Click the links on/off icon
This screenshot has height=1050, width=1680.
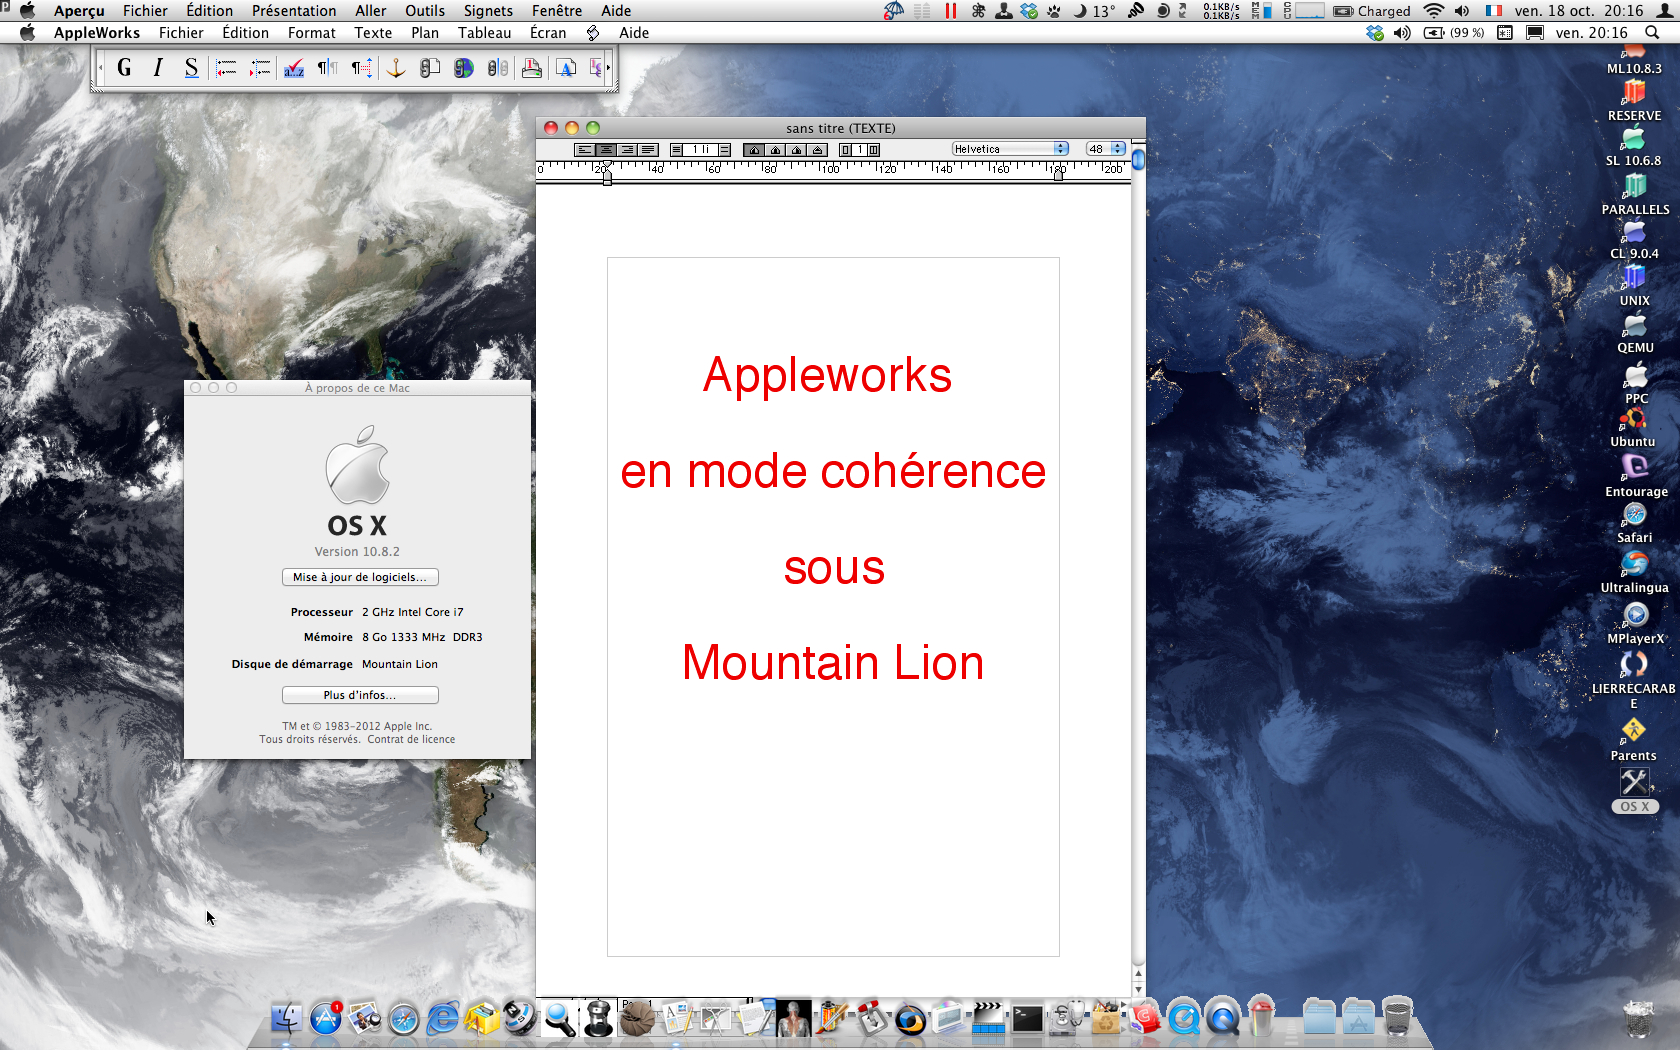click(x=498, y=68)
